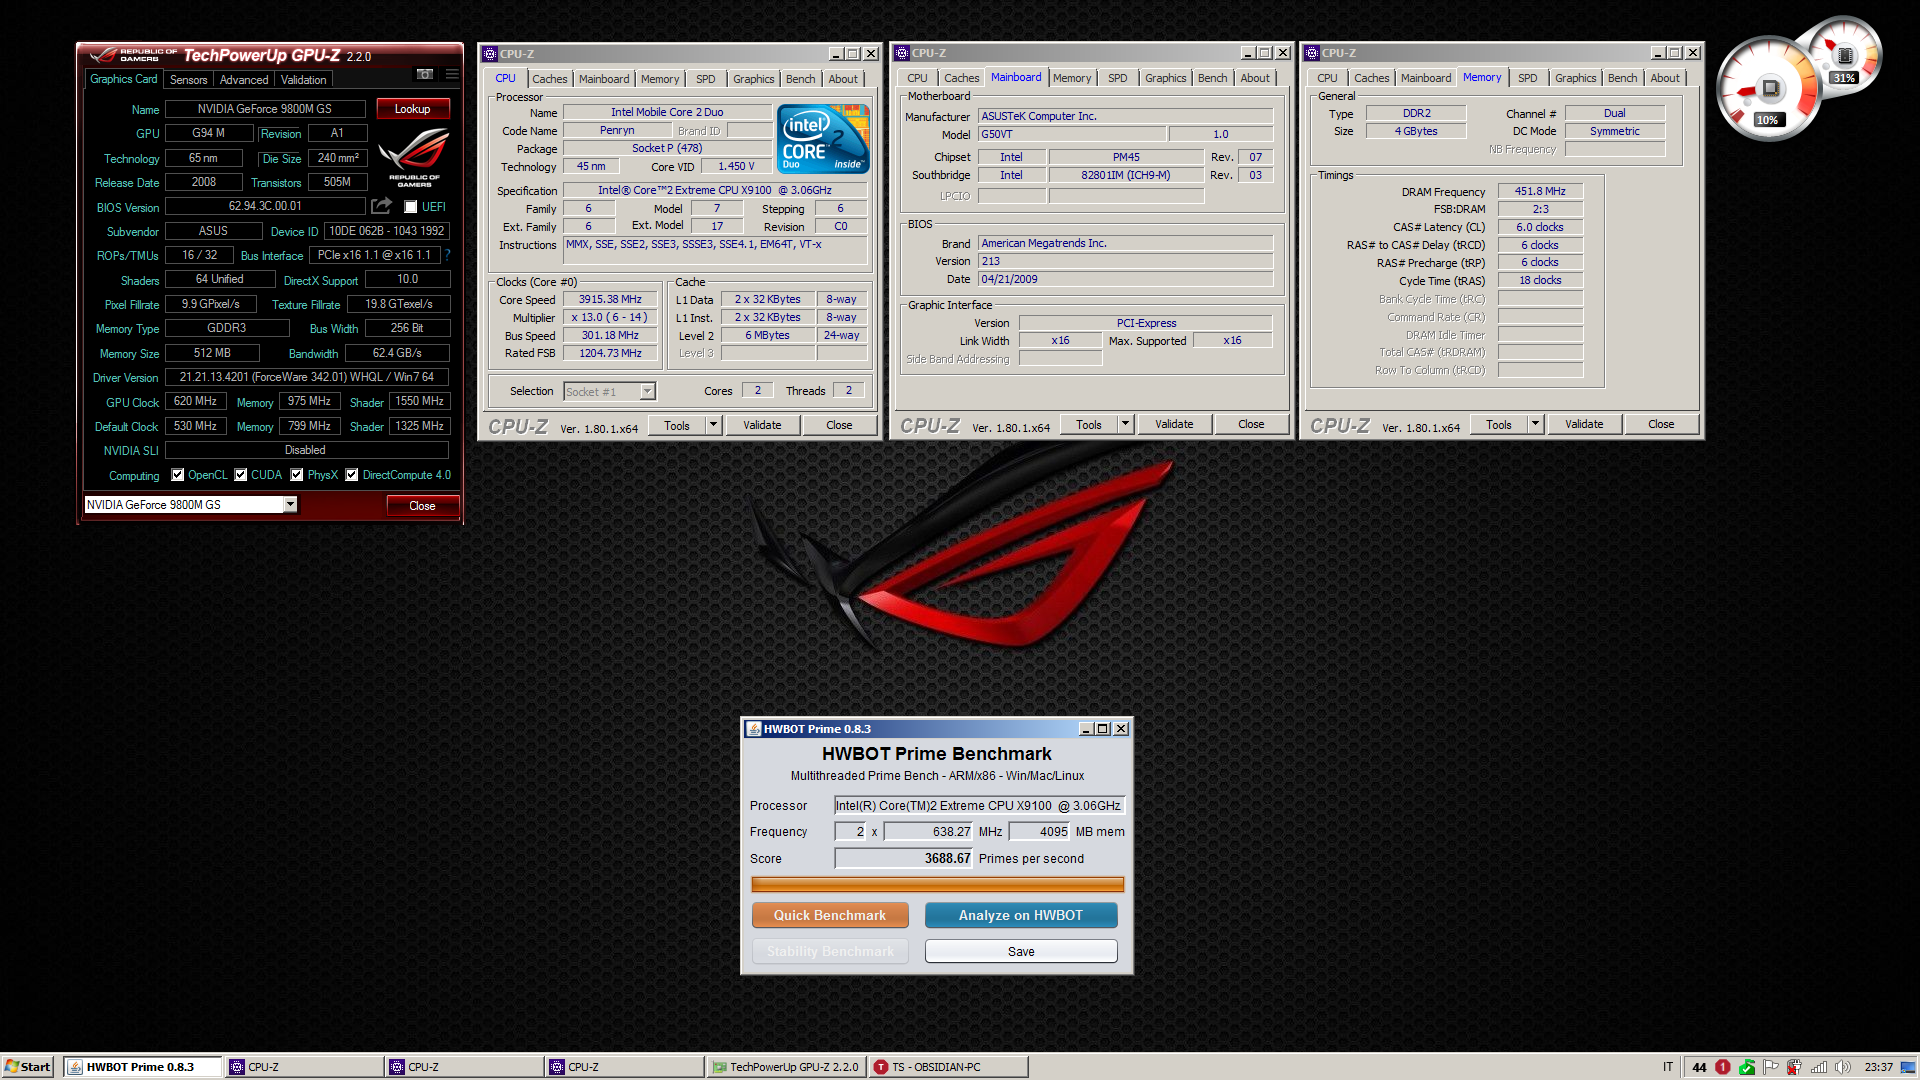
Task: Take GPU-Z screenshot with camera icon
Action: click(425, 74)
